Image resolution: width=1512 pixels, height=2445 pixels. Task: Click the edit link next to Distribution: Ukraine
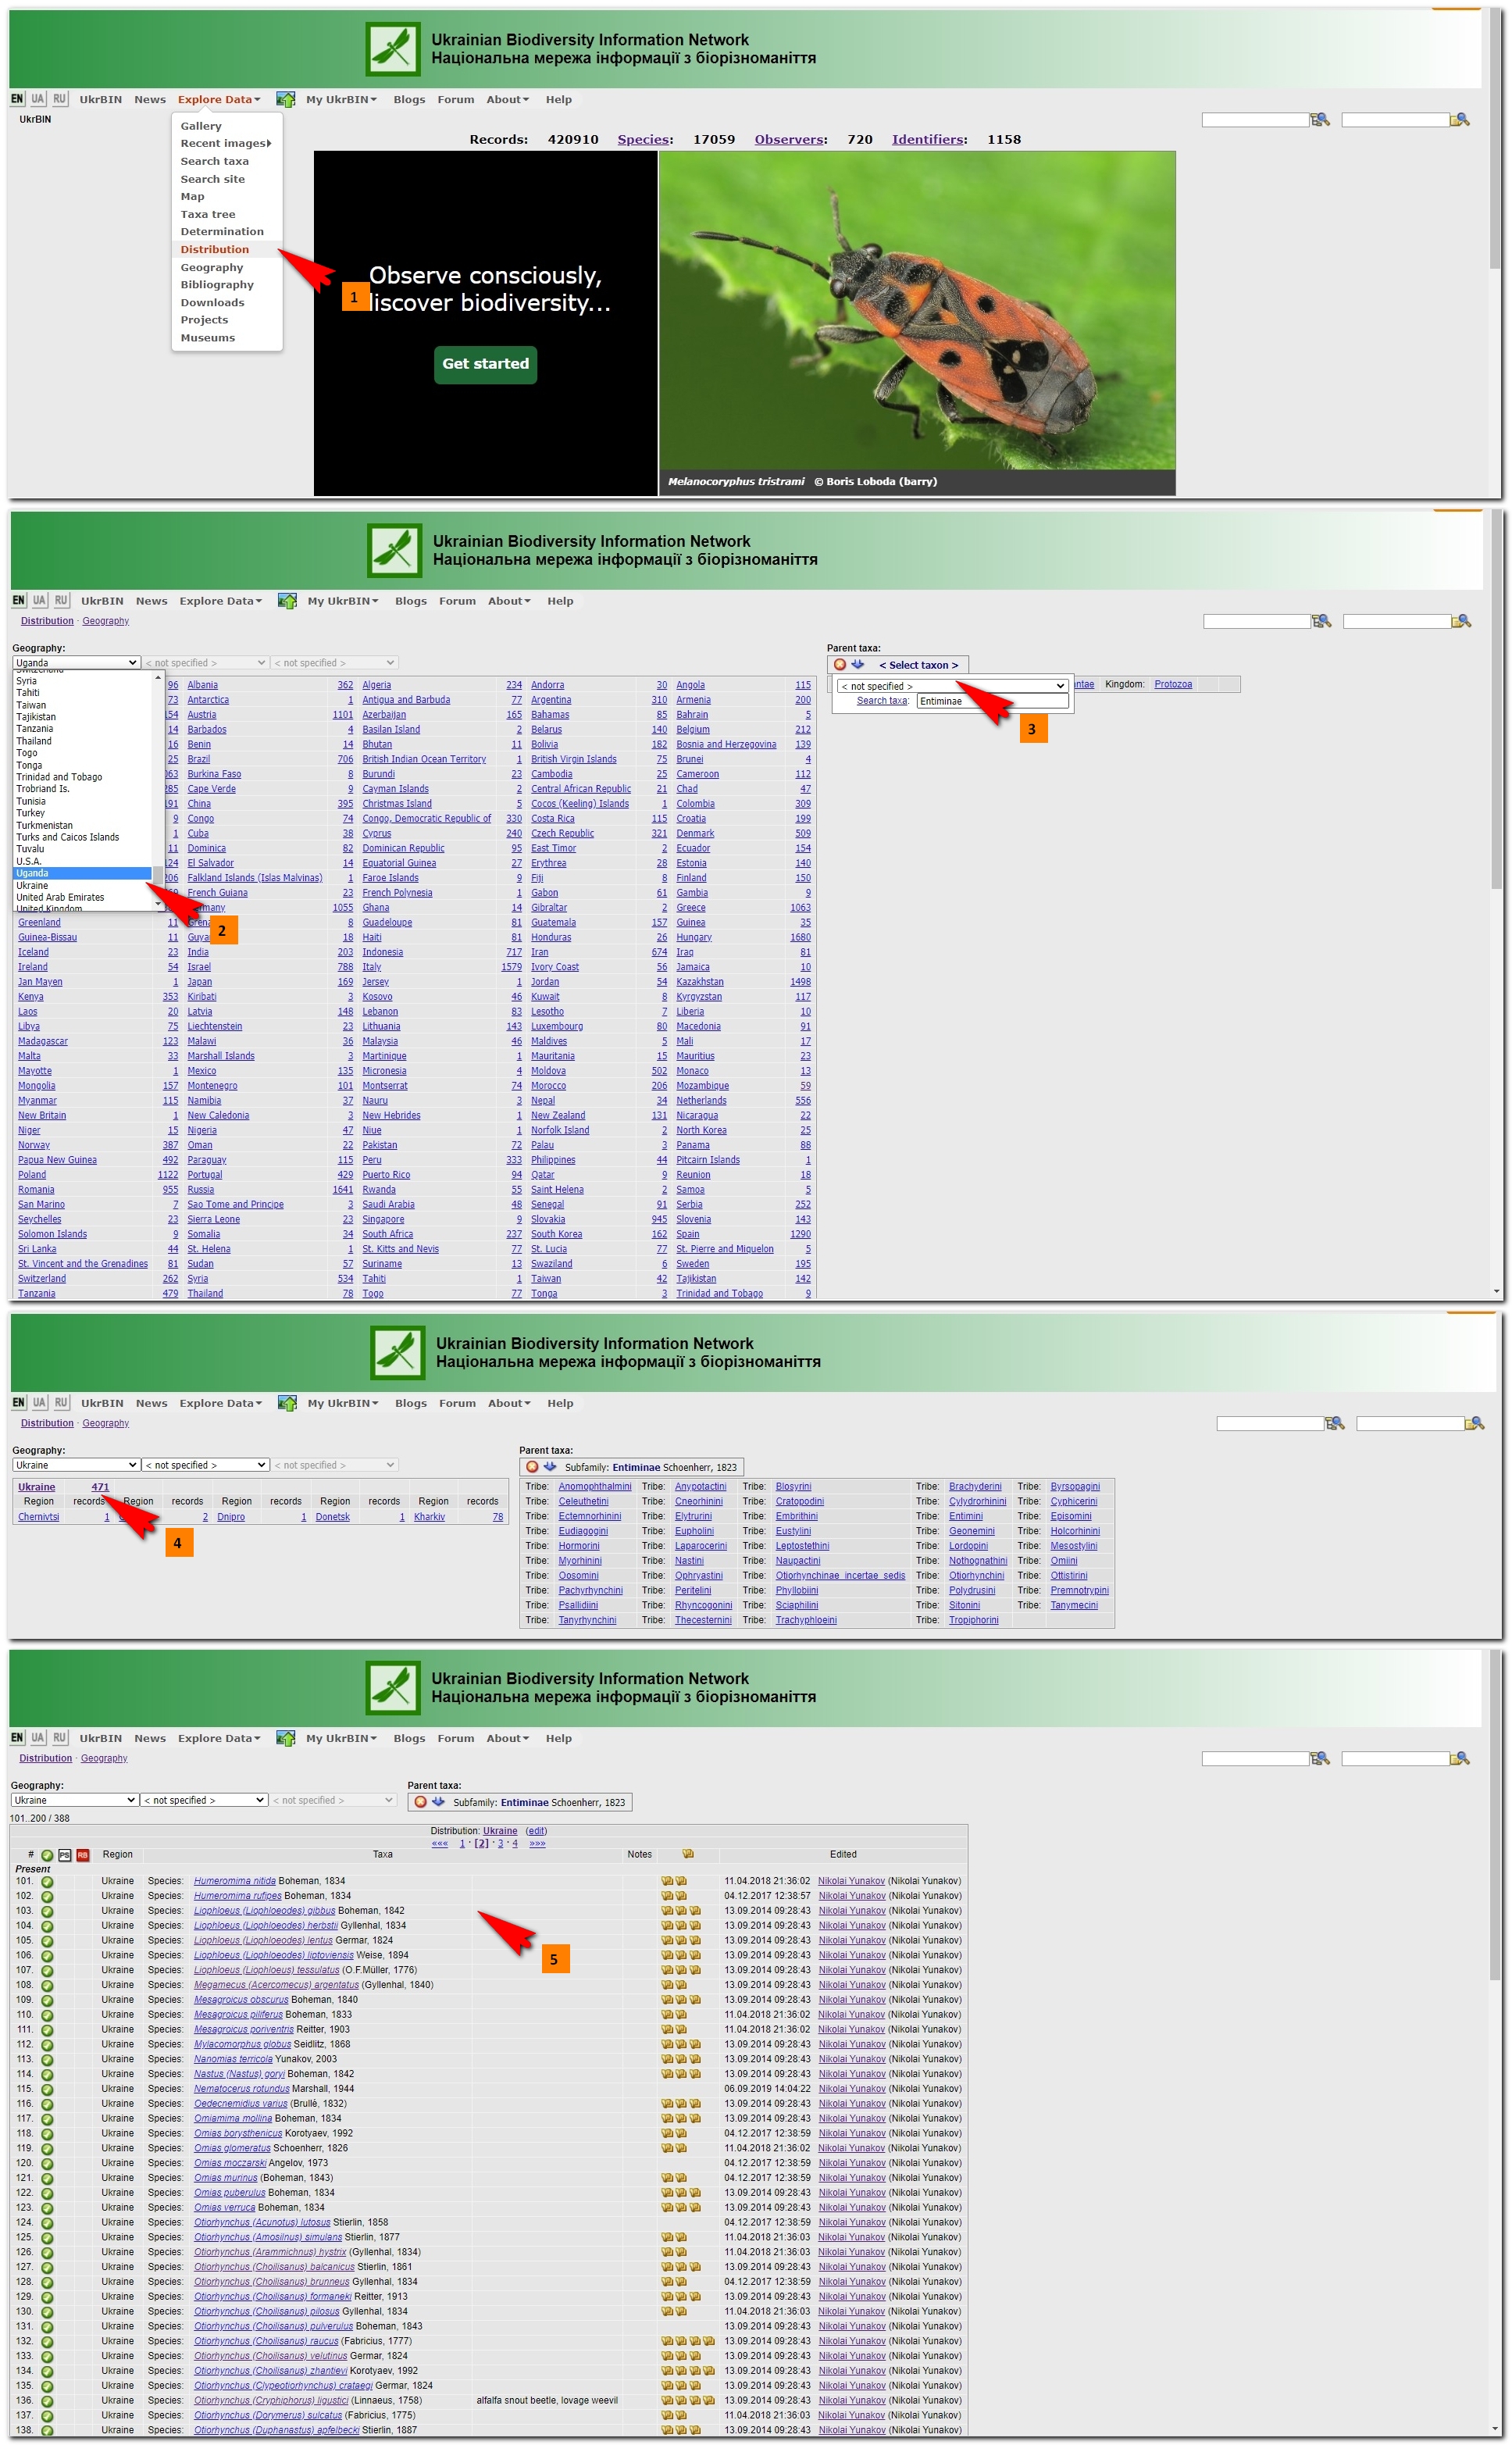click(537, 1831)
